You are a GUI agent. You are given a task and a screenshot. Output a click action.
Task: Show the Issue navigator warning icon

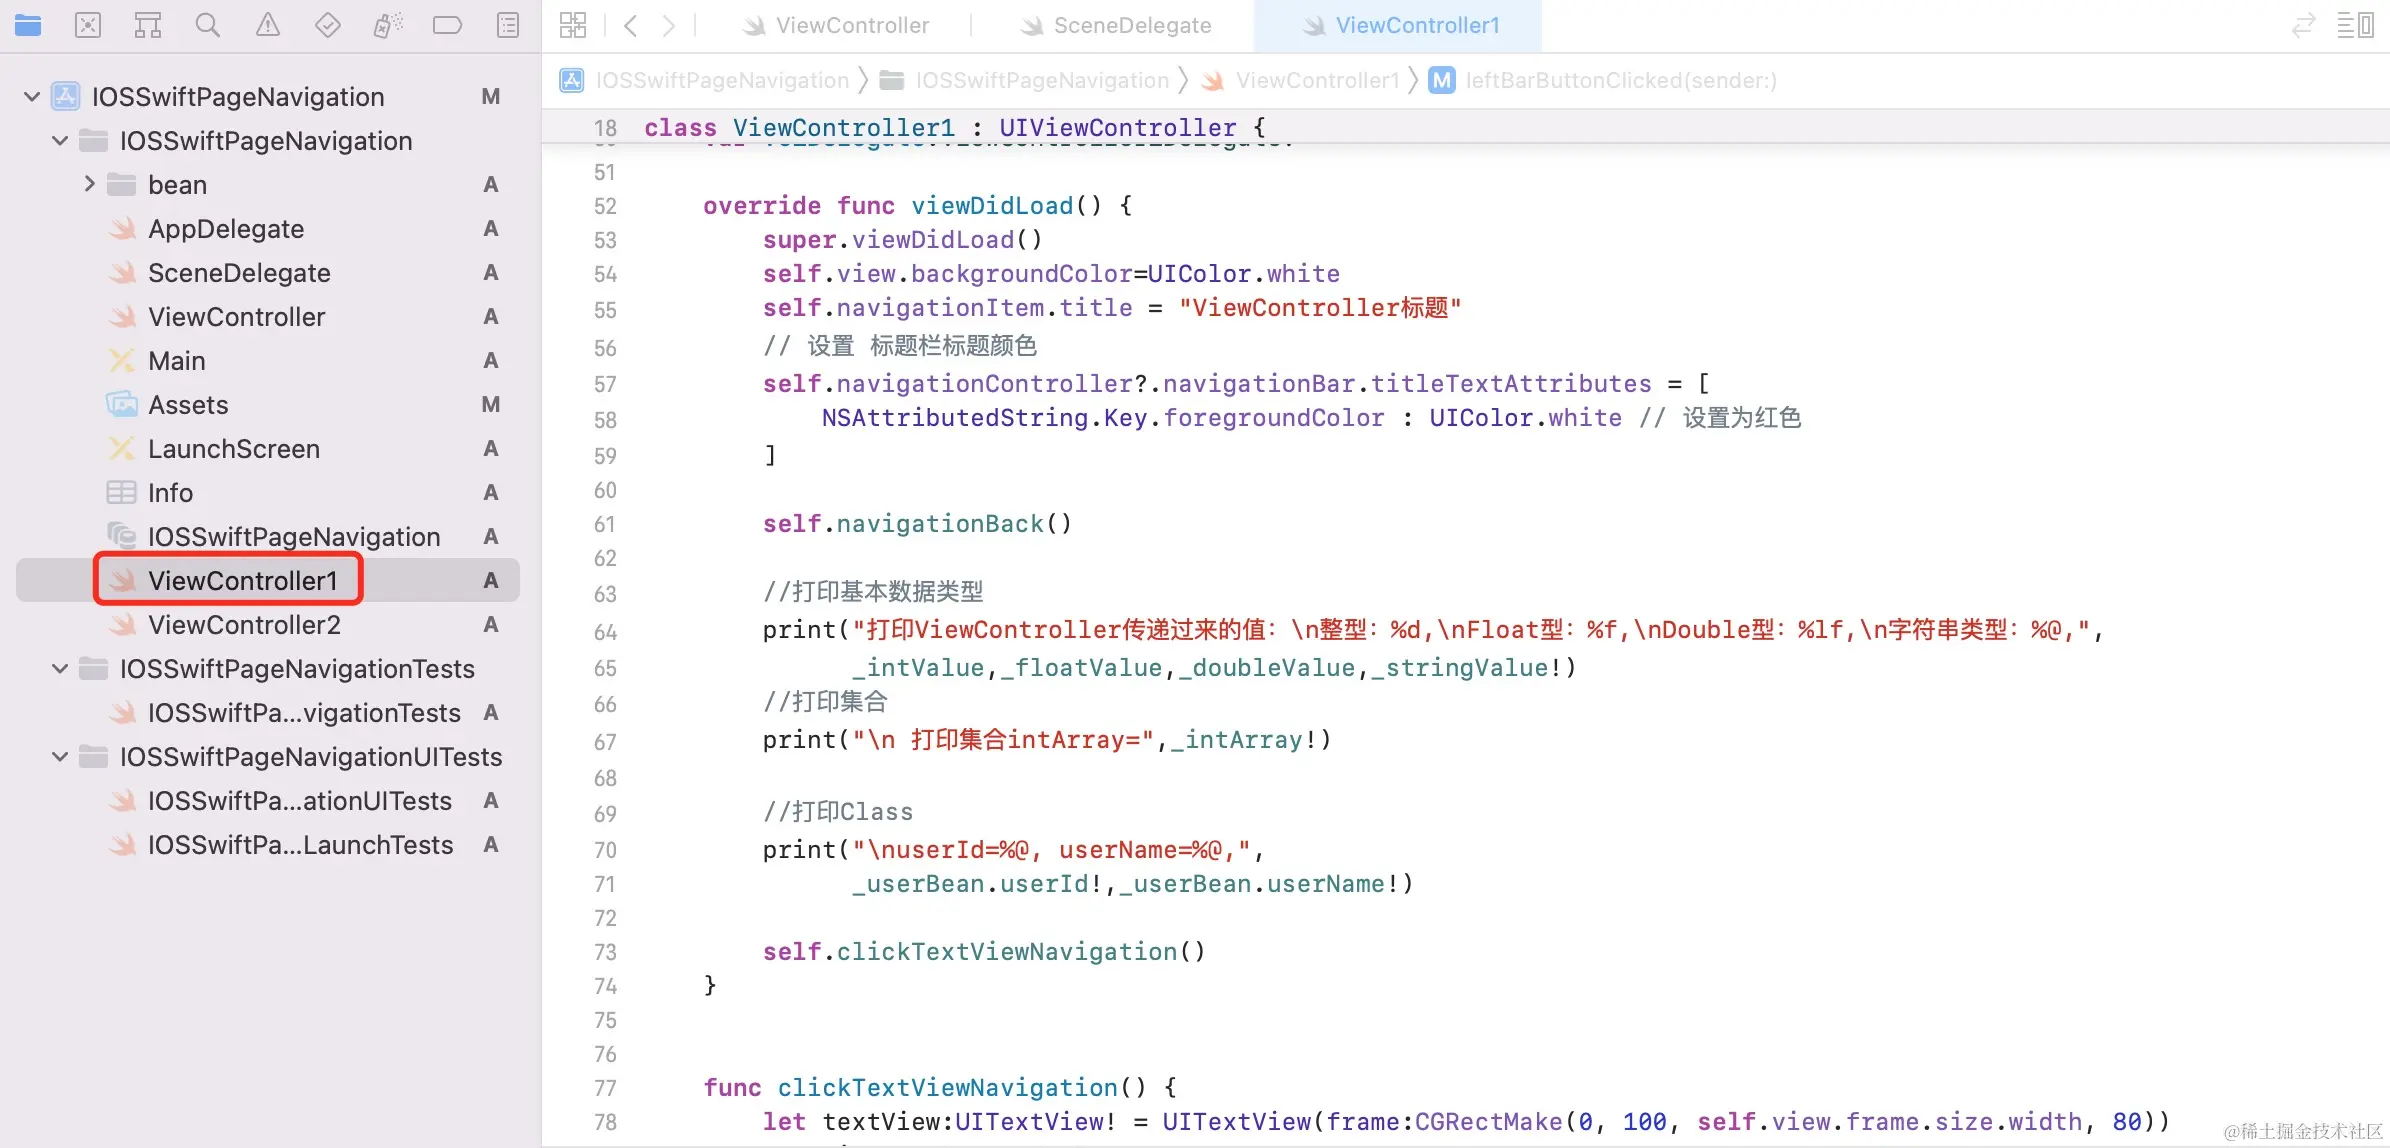point(268,25)
